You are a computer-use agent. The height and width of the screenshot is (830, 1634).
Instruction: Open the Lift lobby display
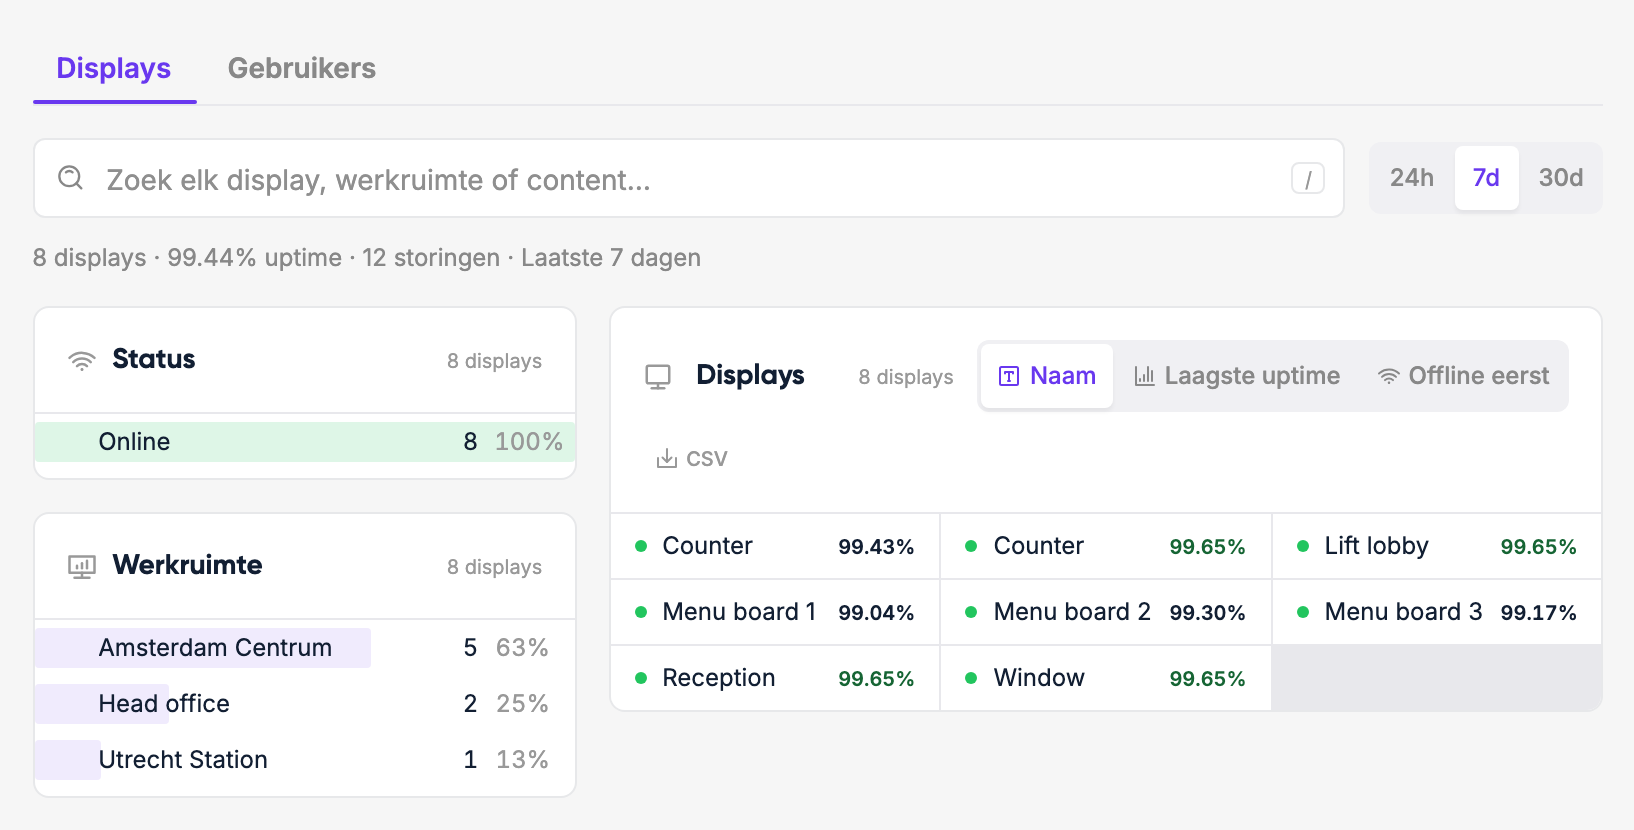[1437, 546]
